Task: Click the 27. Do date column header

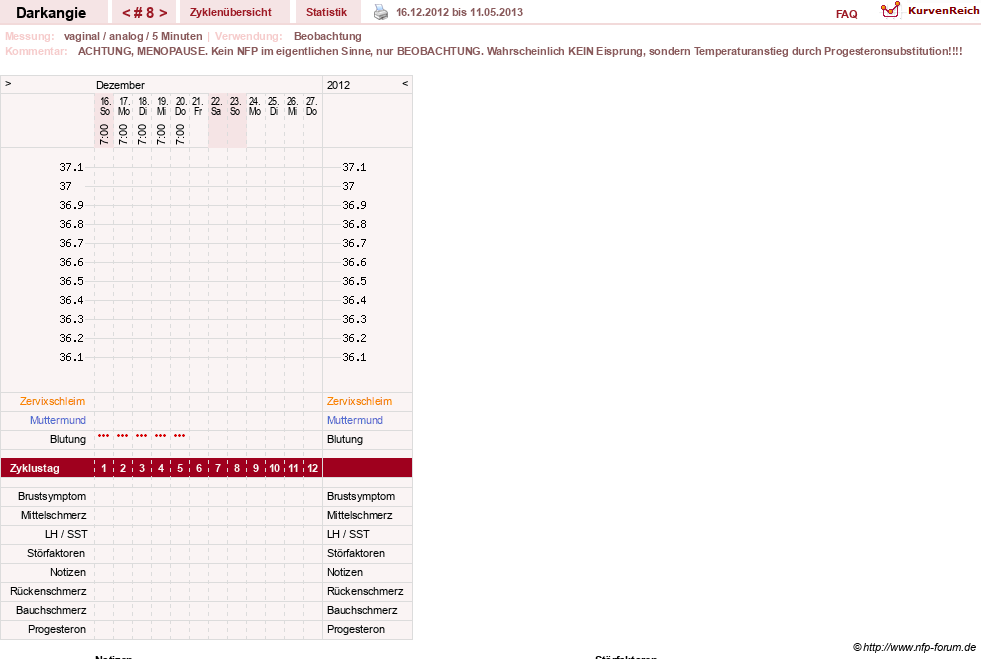Action: [x=312, y=106]
